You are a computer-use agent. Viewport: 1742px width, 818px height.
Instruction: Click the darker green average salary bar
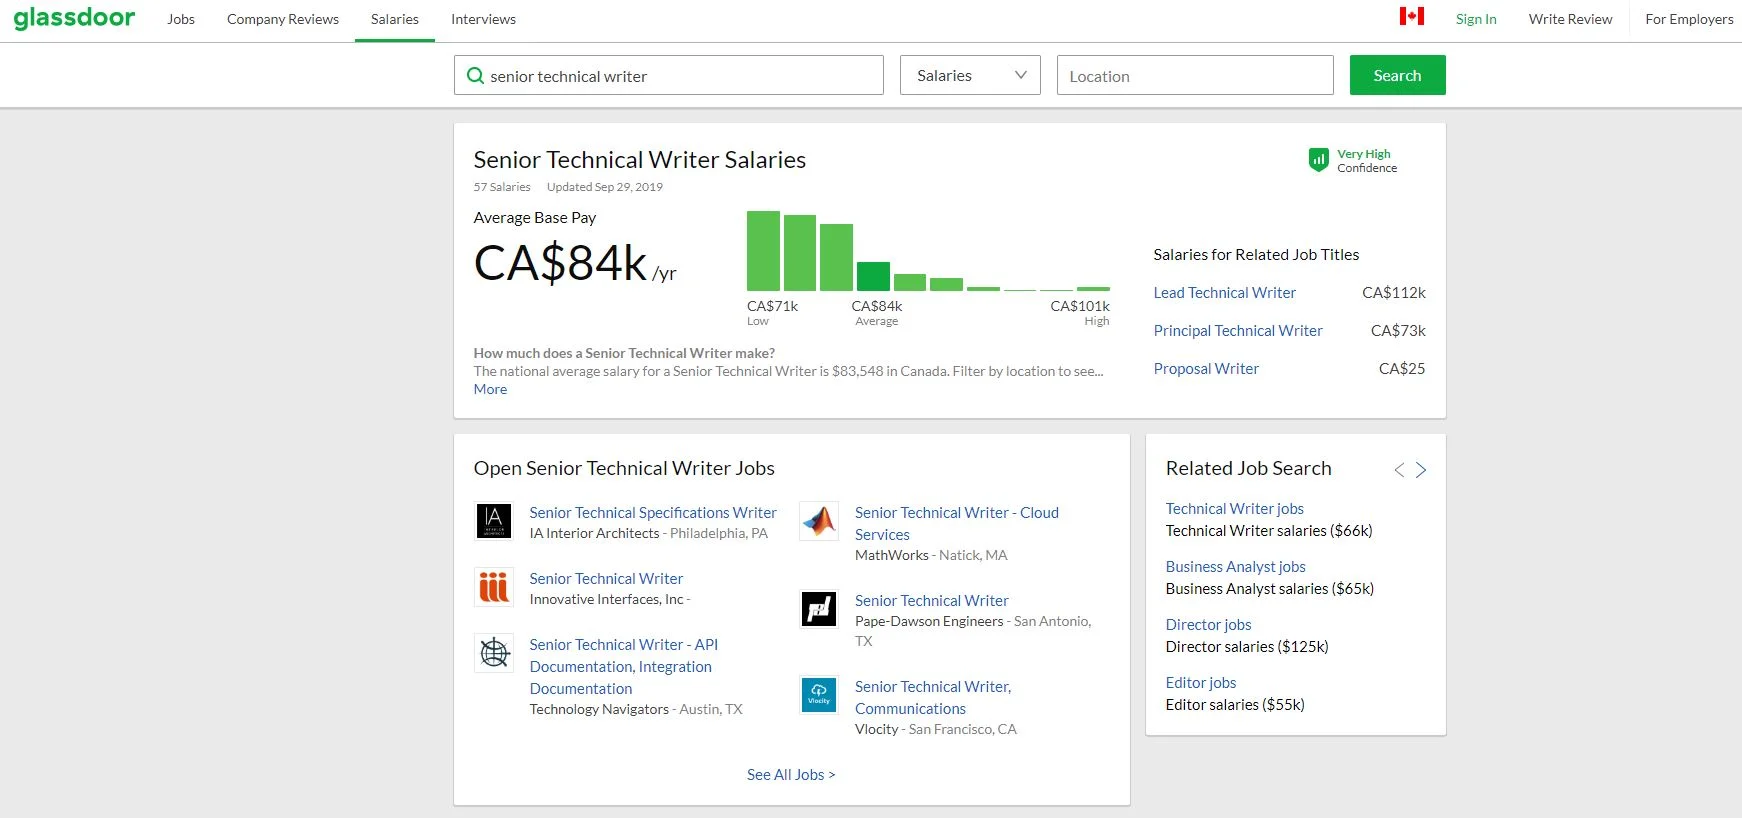pos(873,276)
